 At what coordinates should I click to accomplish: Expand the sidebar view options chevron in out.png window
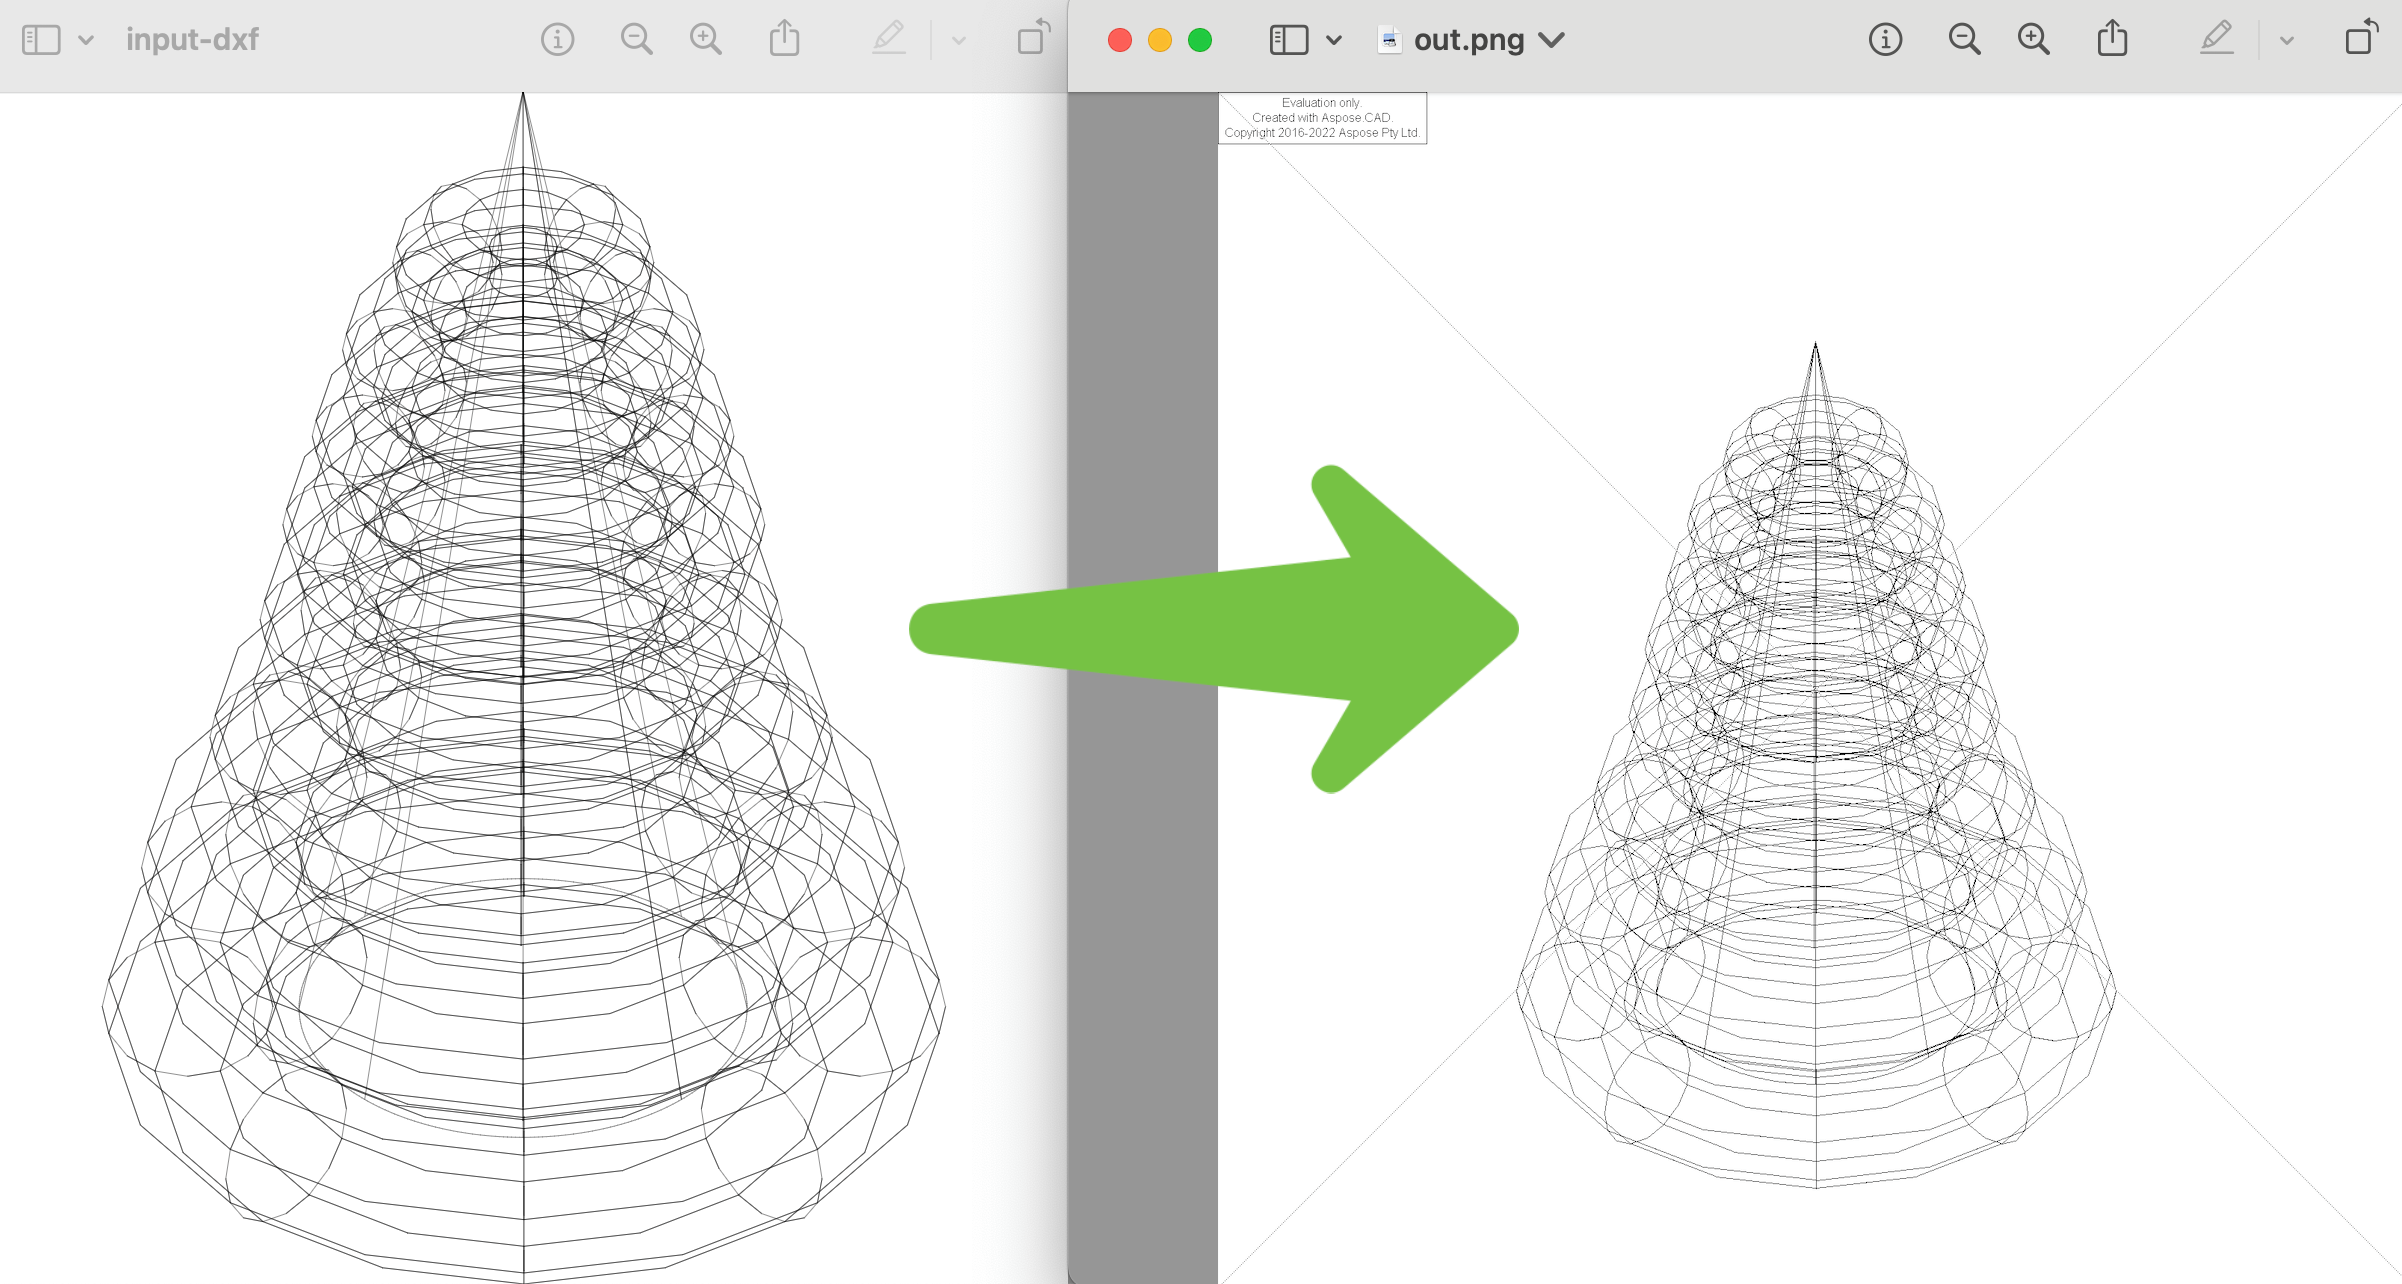[x=1335, y=39]
